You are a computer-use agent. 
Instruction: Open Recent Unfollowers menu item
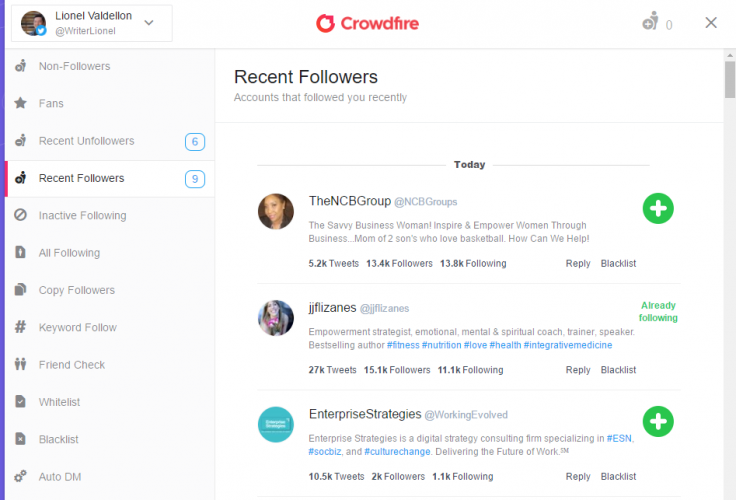tap(110, 141)
